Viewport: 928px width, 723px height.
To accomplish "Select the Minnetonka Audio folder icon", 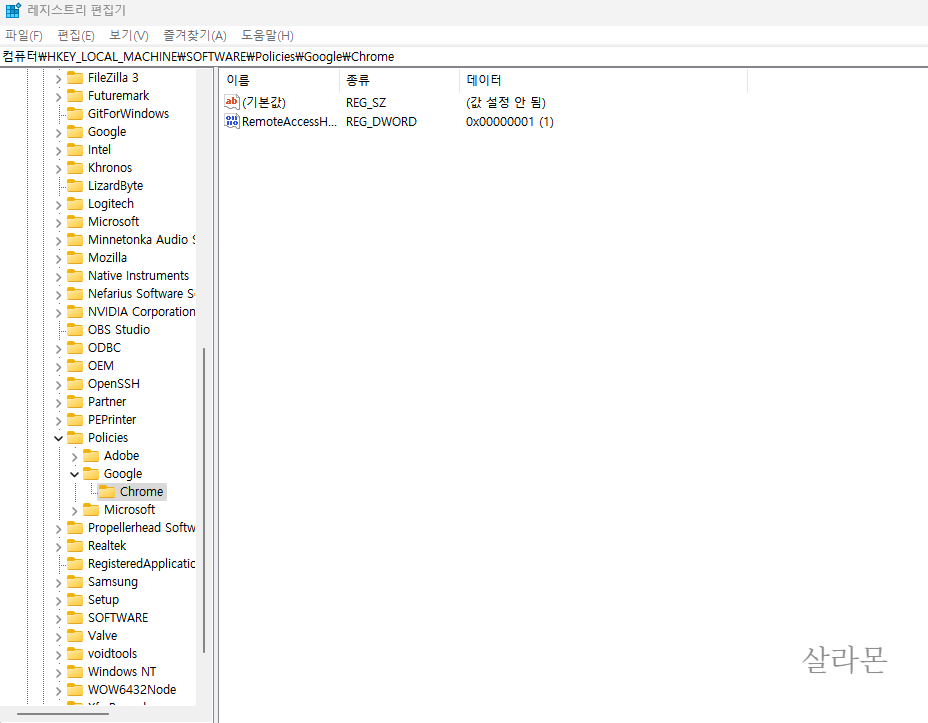I will pyautogui.click(x=75, y=240).
